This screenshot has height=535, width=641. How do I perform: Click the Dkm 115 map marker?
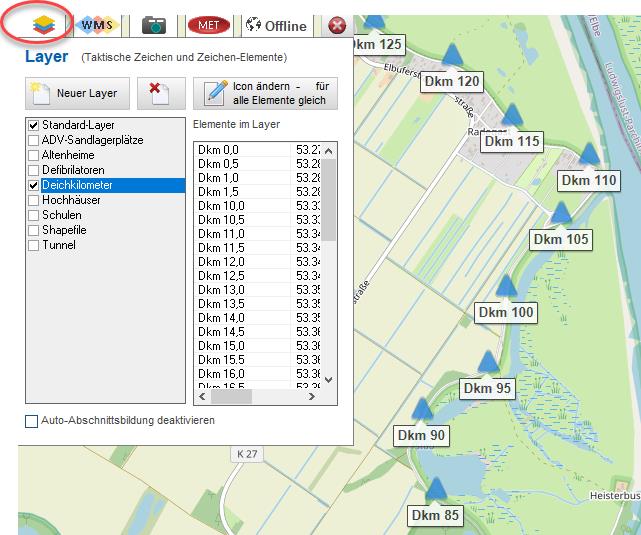click(x=511, y=118)
